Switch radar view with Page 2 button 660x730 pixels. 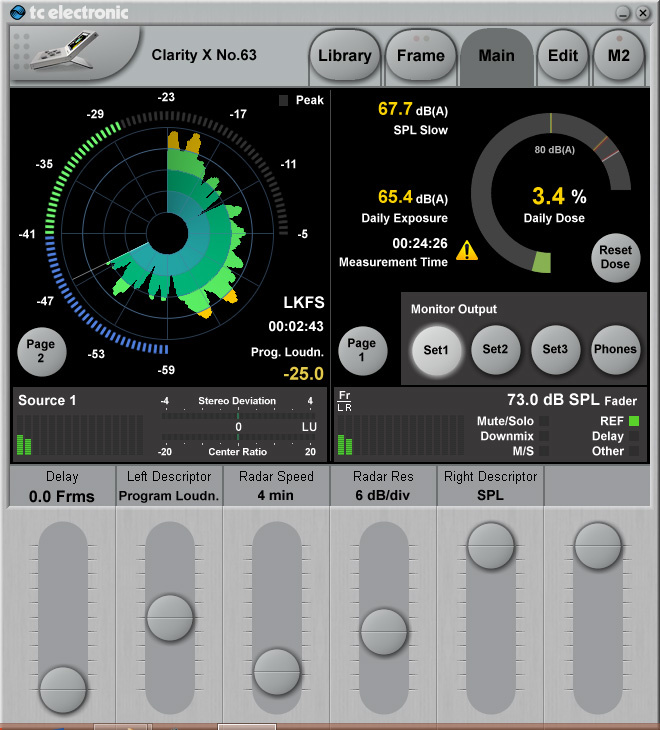pos(41,351)
